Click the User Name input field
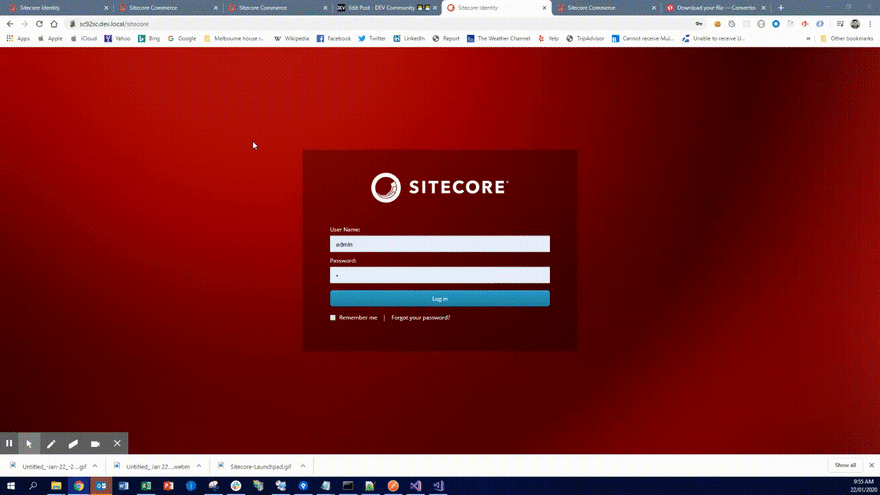This screenshot has height=495, width=880. click(x=439, y=244)
